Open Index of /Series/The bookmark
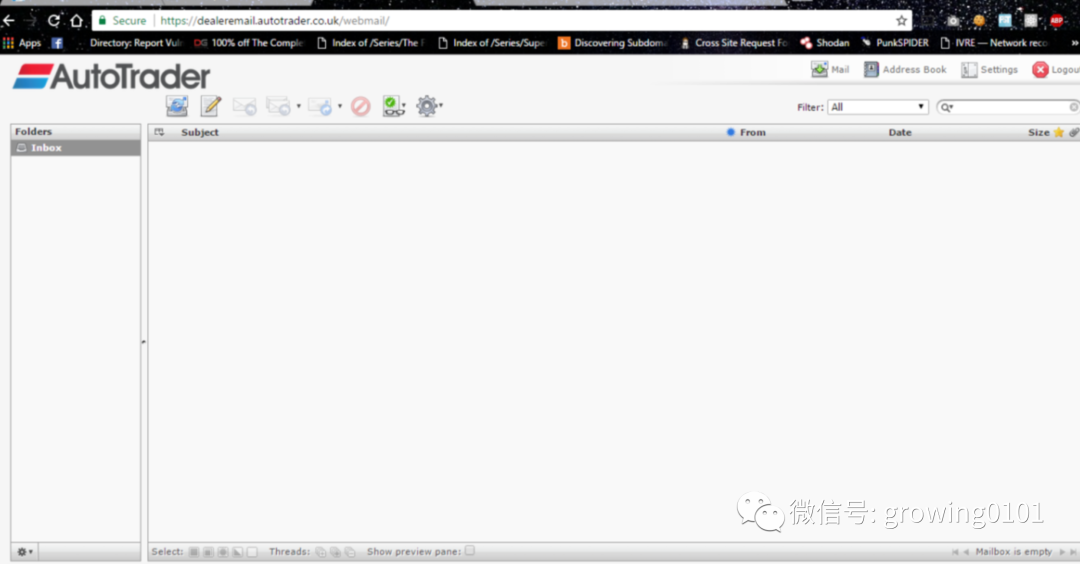This screenshot has height=564, width=1080. 371,43
